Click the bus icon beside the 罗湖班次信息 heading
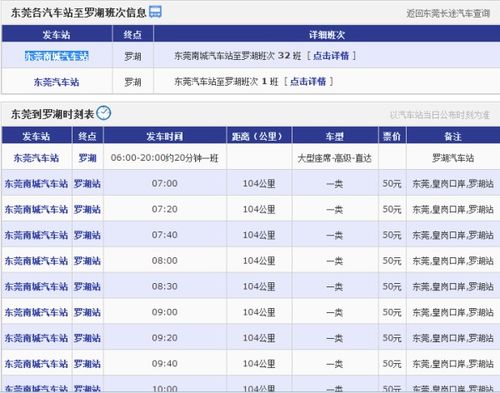 (155, 12)
